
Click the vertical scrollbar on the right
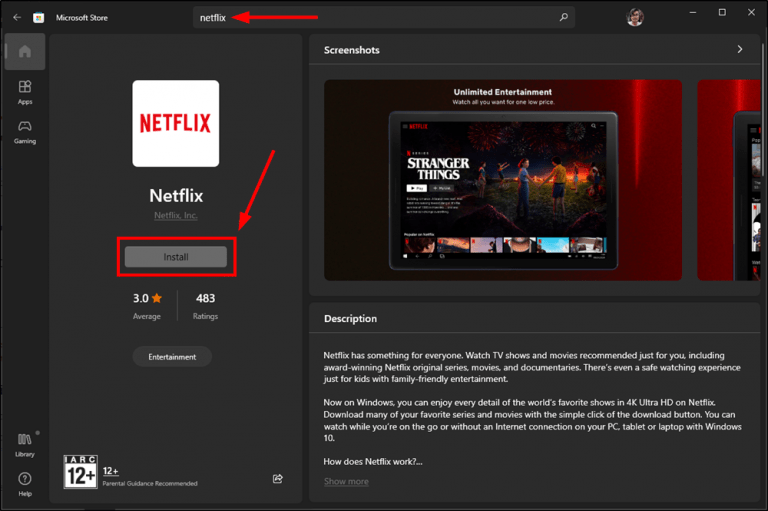pos(762,111)
